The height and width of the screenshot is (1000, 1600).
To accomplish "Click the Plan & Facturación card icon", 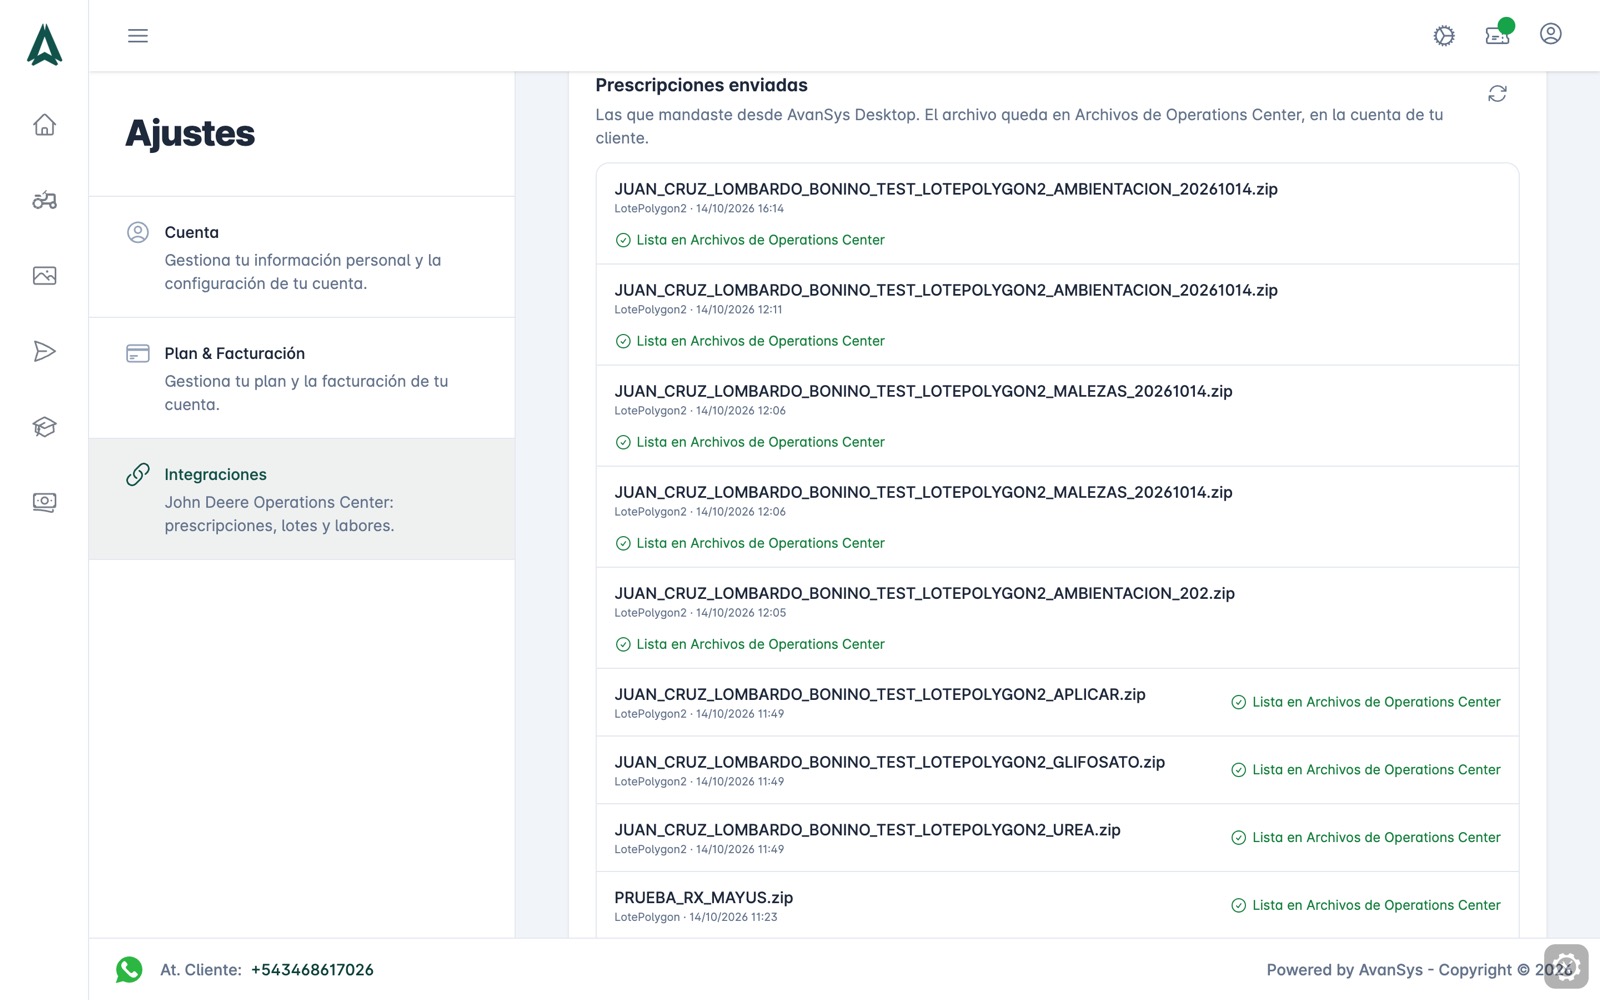I will [138, 353].
